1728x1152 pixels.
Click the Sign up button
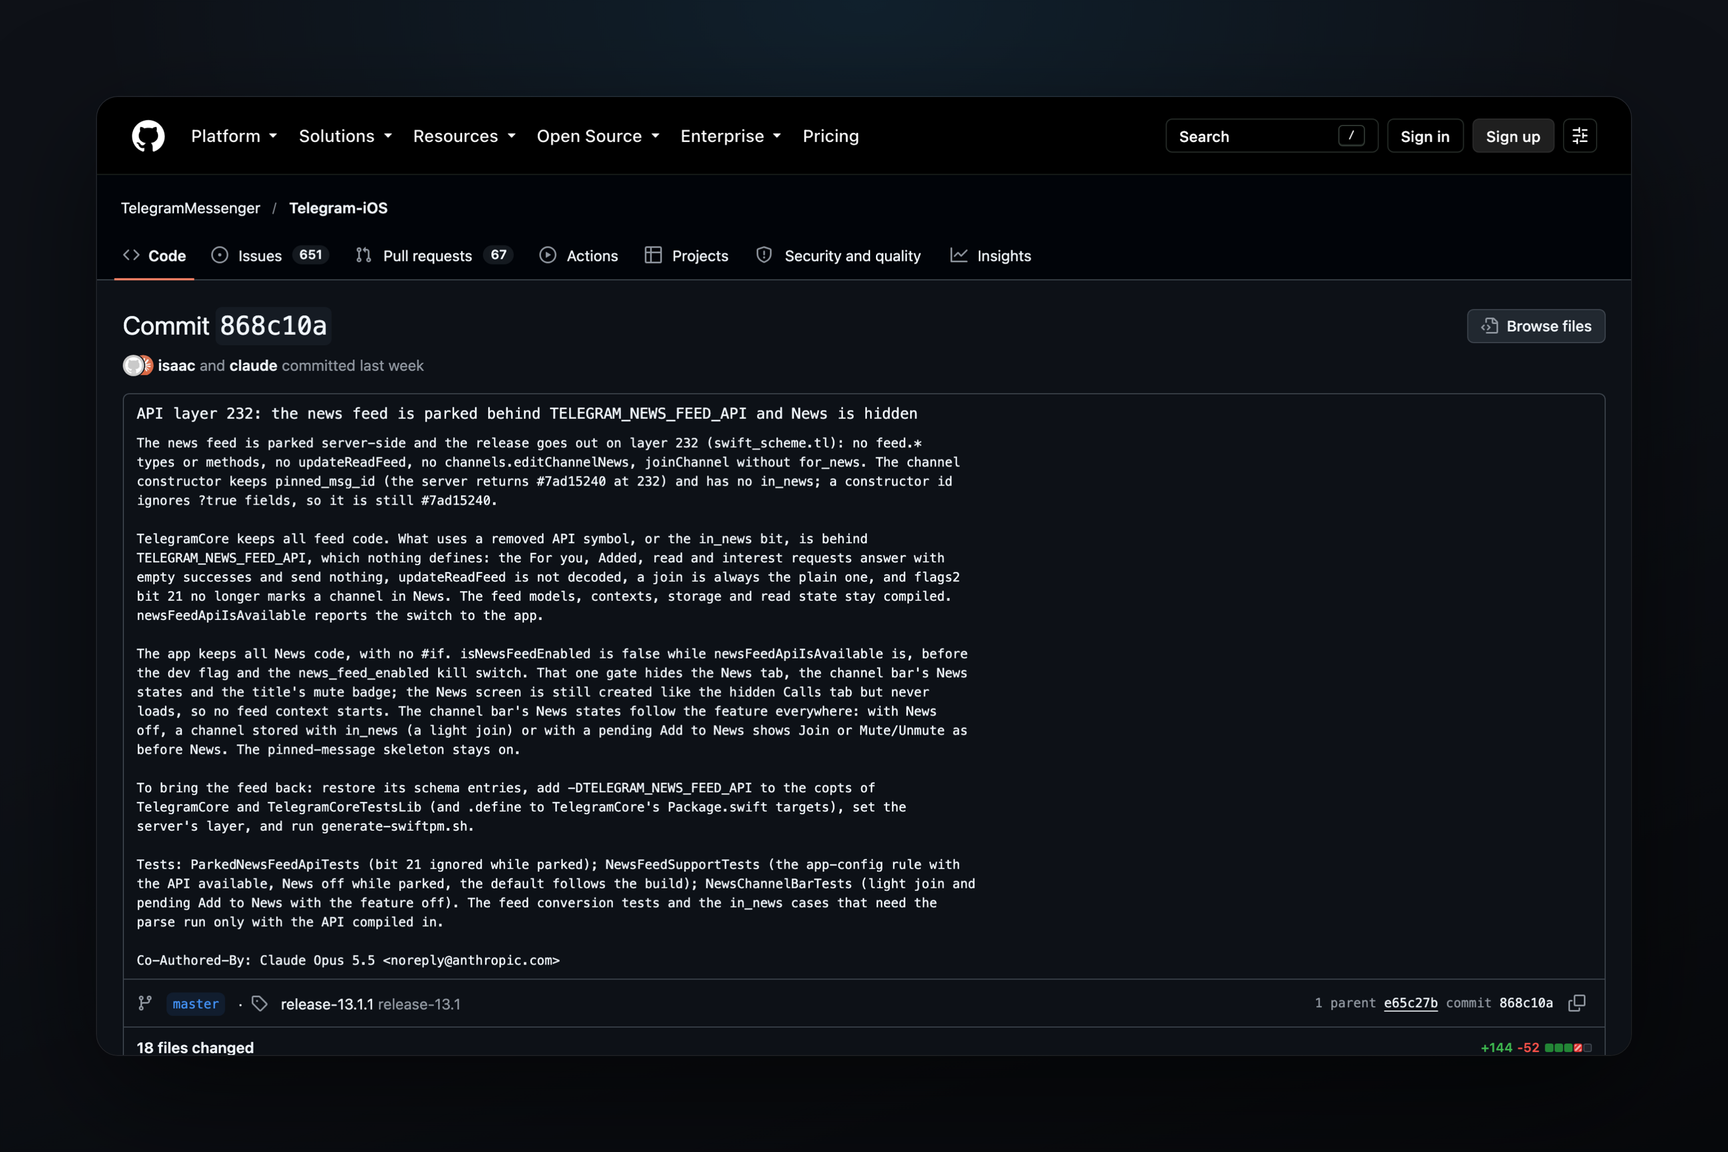click(x=1512, y=136)
